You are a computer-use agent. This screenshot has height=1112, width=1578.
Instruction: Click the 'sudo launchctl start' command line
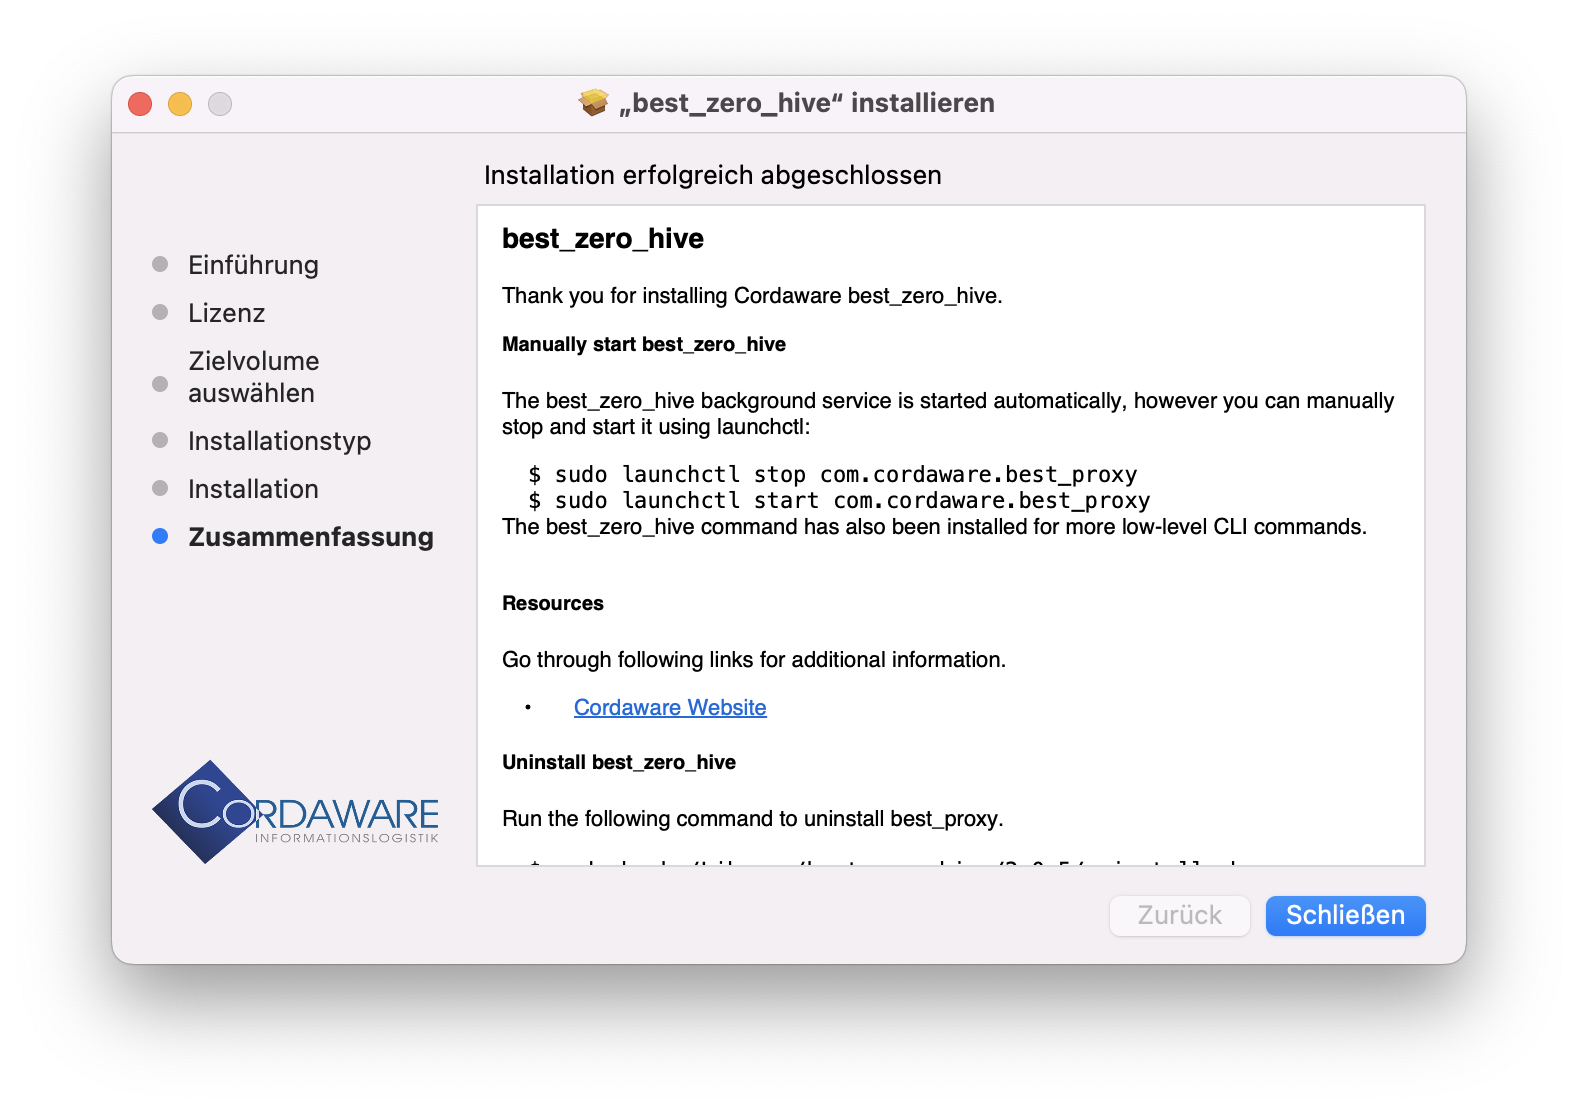[x=839, y=500]
